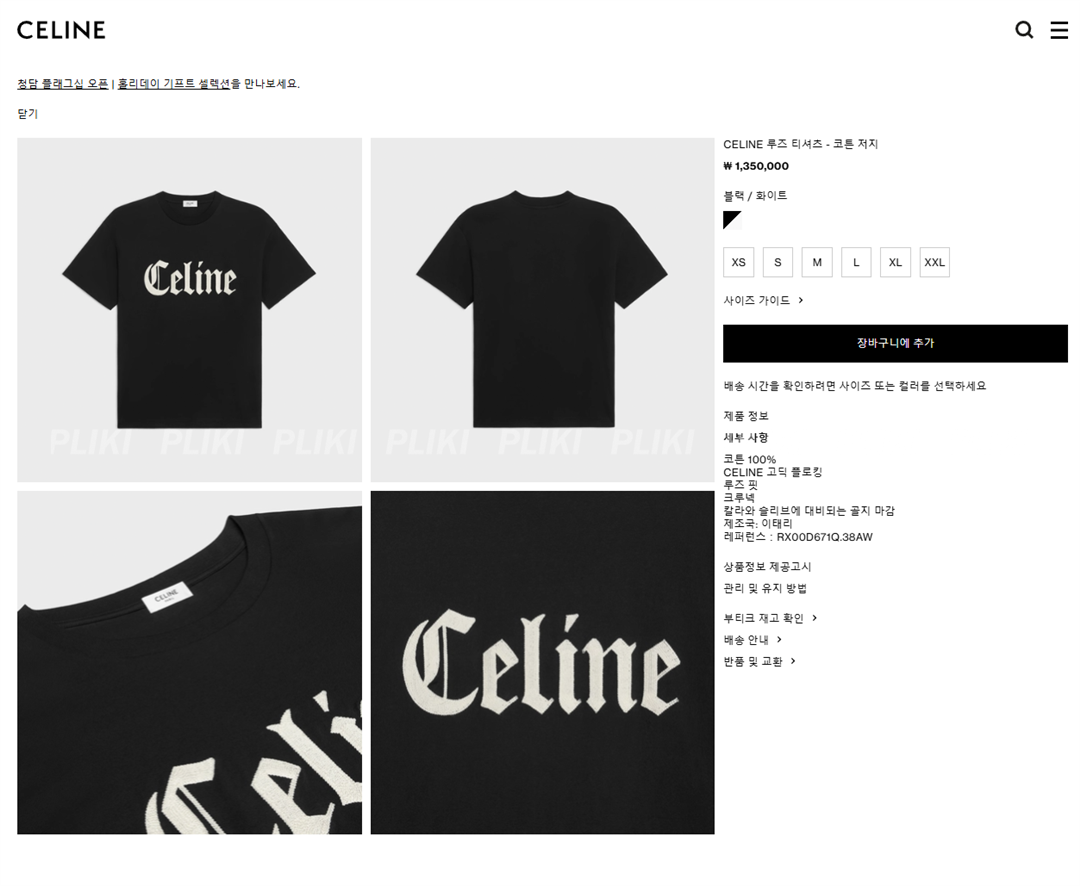Click the CELINE logo

tap(61, 30)
